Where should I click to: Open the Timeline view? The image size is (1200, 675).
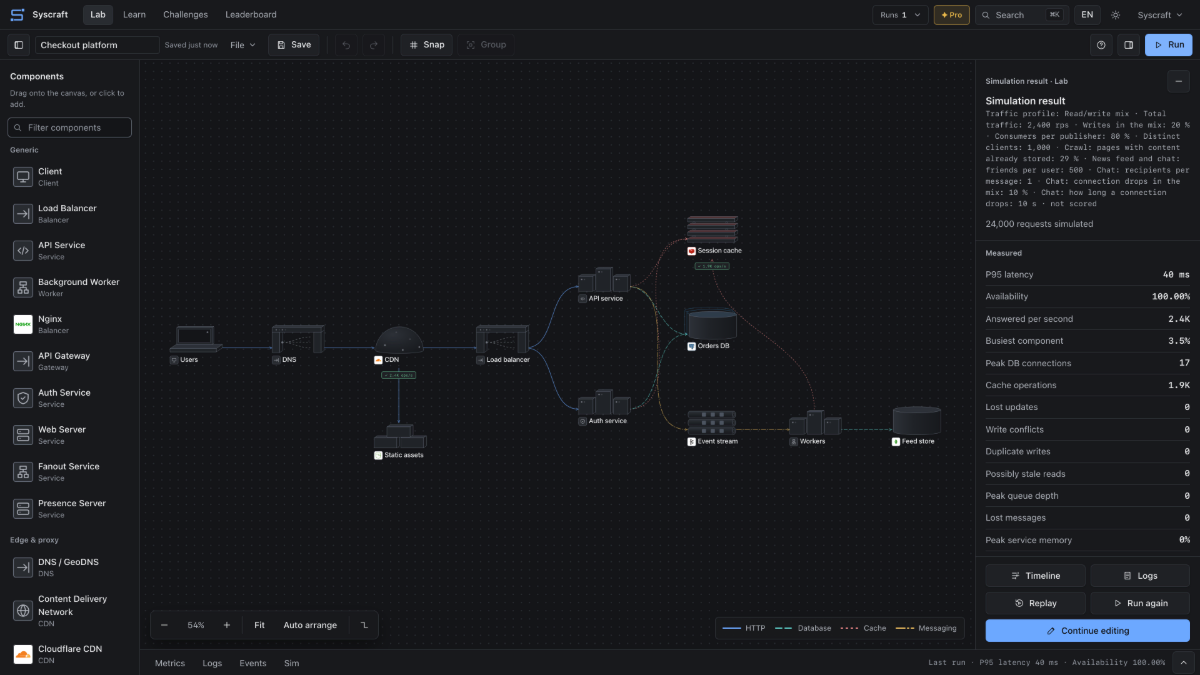pyautogui.click(x=1035, y=575)
